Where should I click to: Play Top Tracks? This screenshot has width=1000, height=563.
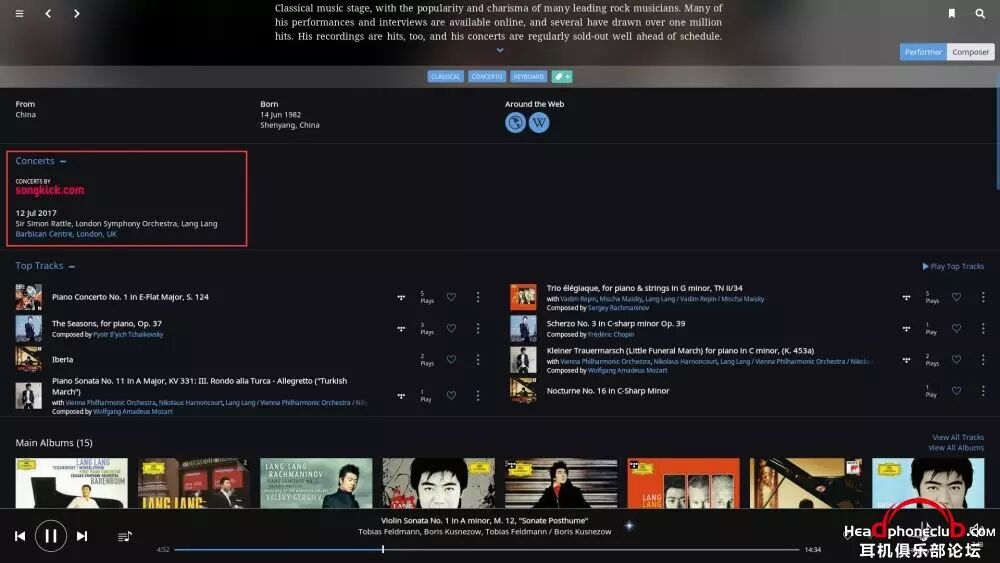[953, 267]
